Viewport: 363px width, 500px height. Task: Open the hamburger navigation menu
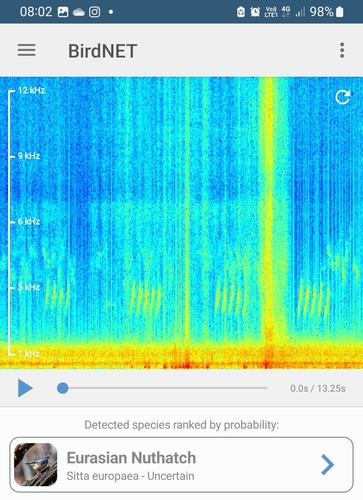pos(27,50)
